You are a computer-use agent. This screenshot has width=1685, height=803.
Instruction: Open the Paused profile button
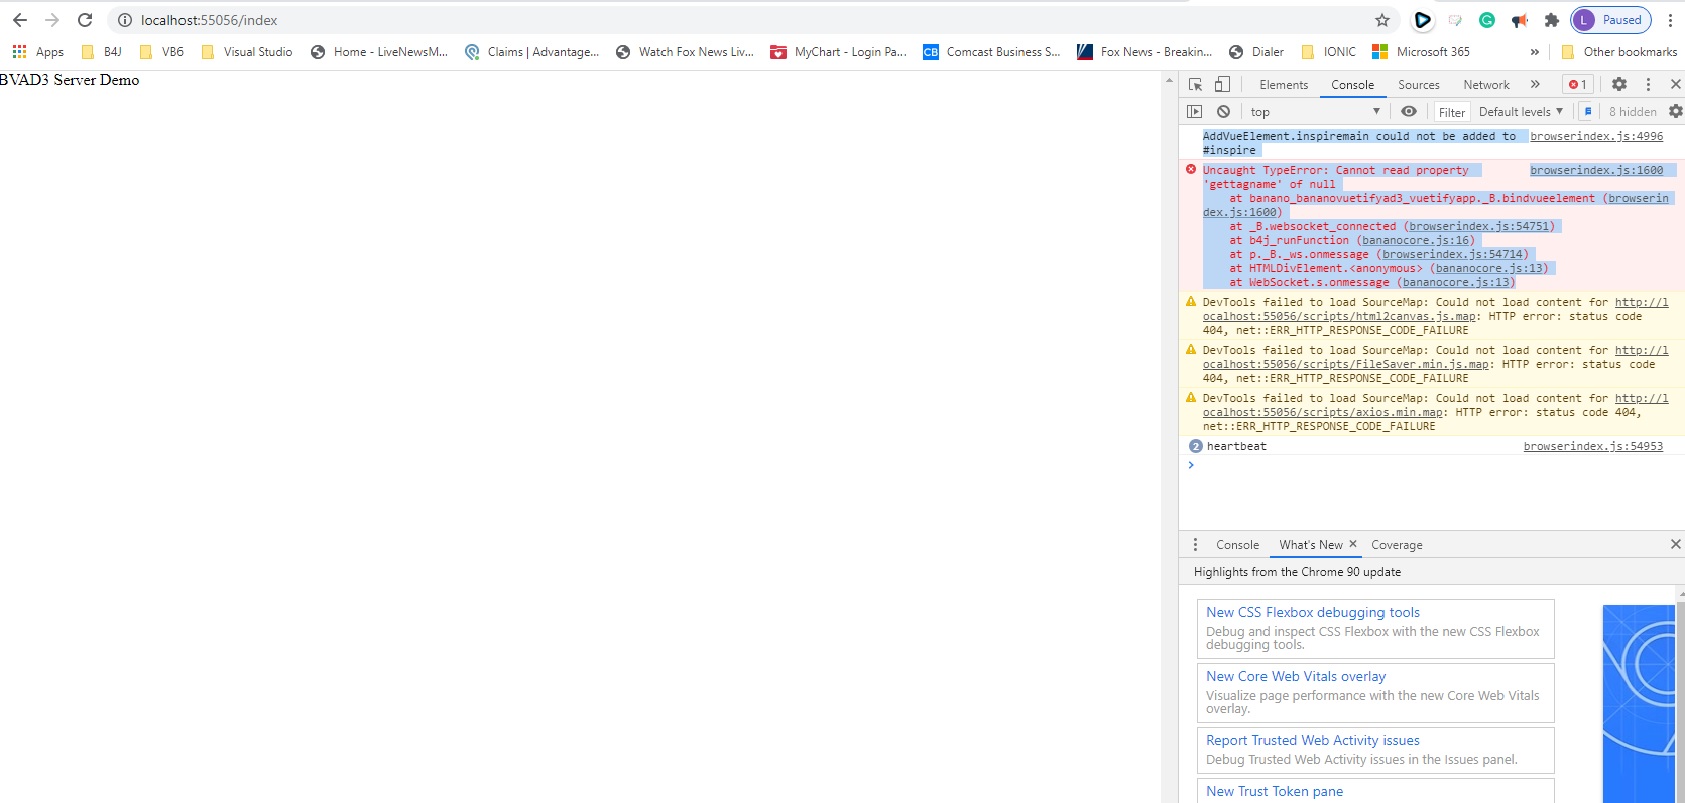pyautogui.click(x=1611, y=20)
